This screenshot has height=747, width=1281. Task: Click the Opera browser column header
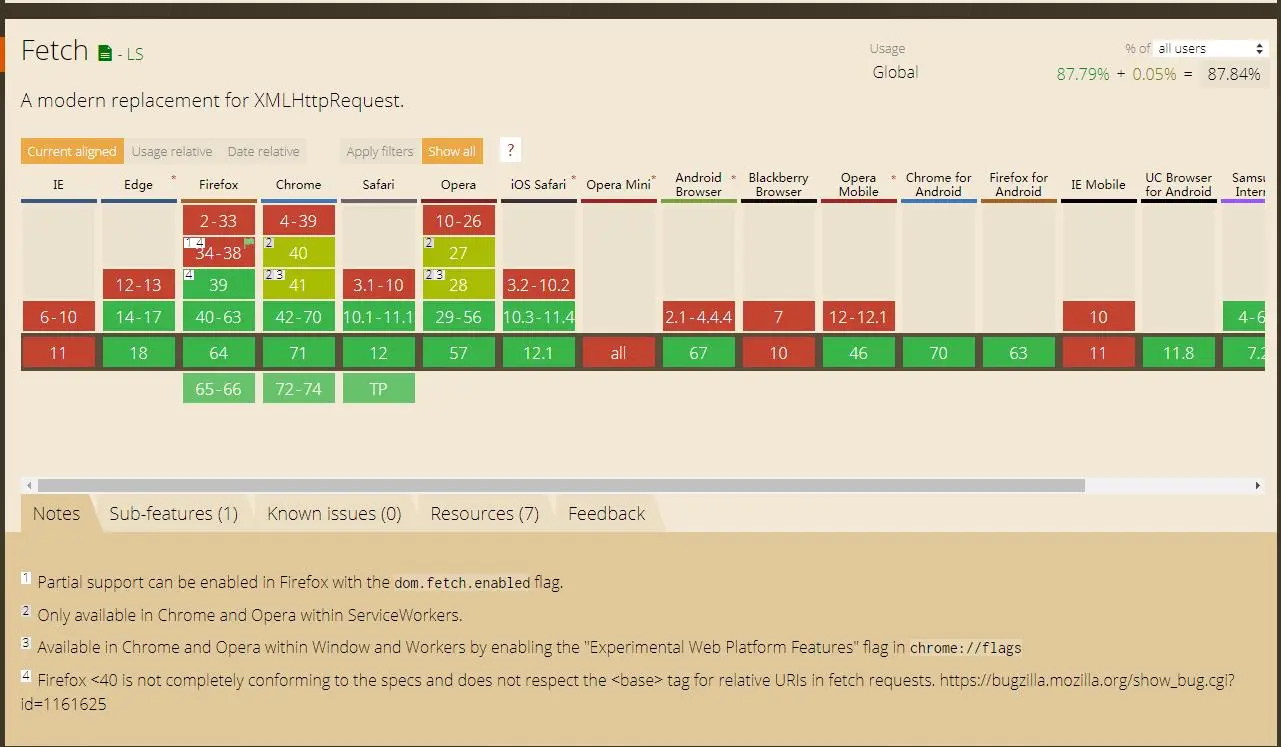pyautogui.click(x=458, y=185)
